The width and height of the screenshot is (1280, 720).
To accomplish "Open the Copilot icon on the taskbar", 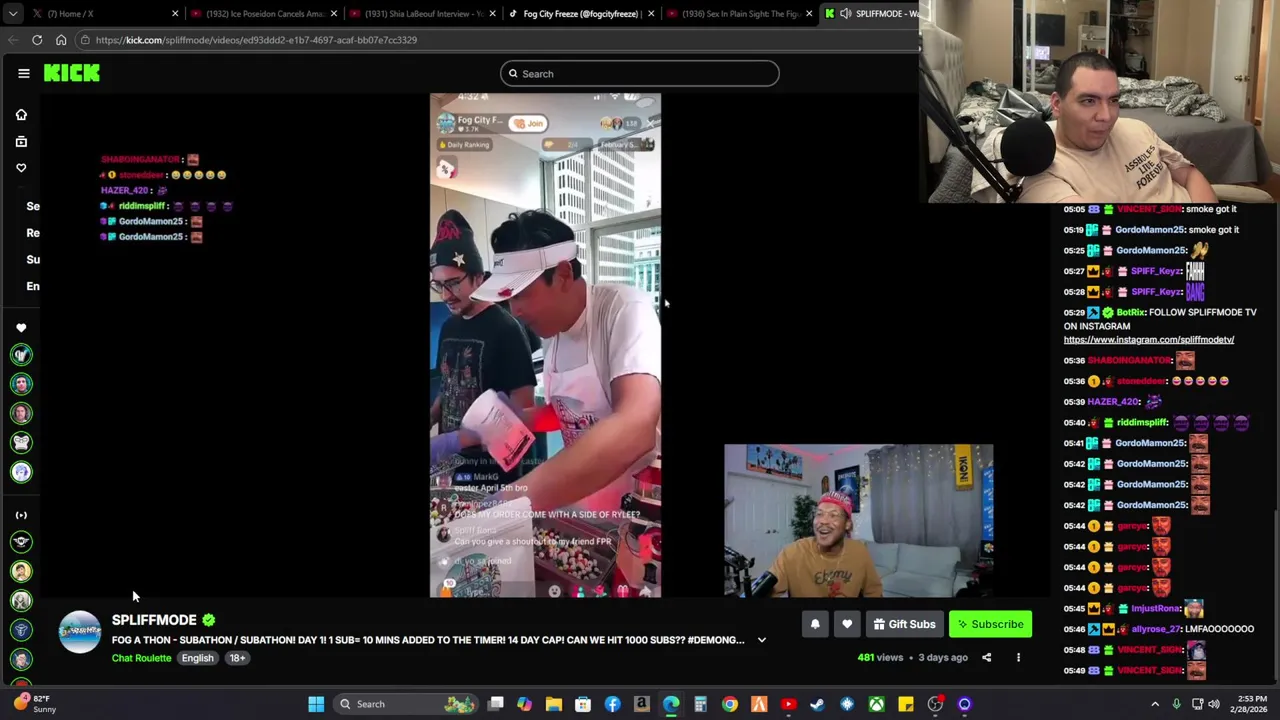I will 524,704.
